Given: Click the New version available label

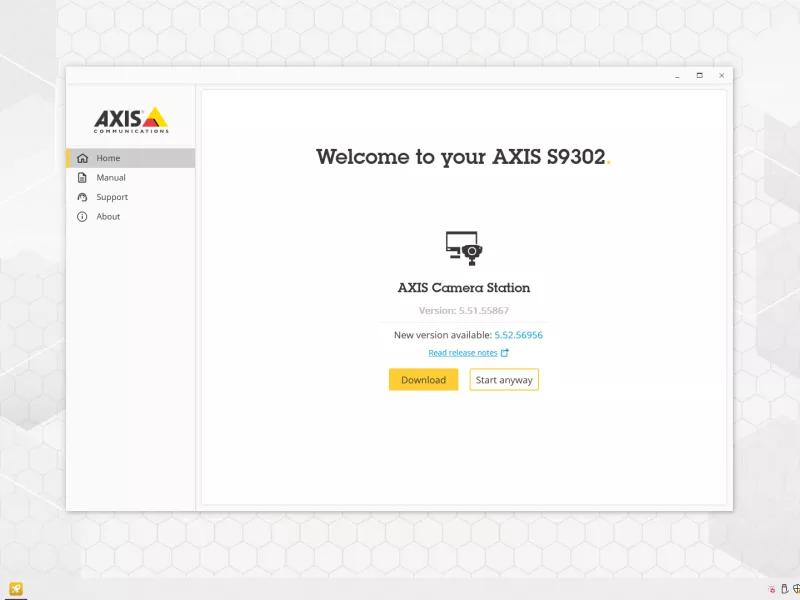Looking at the screenshot, I should (x=443, y=335).
